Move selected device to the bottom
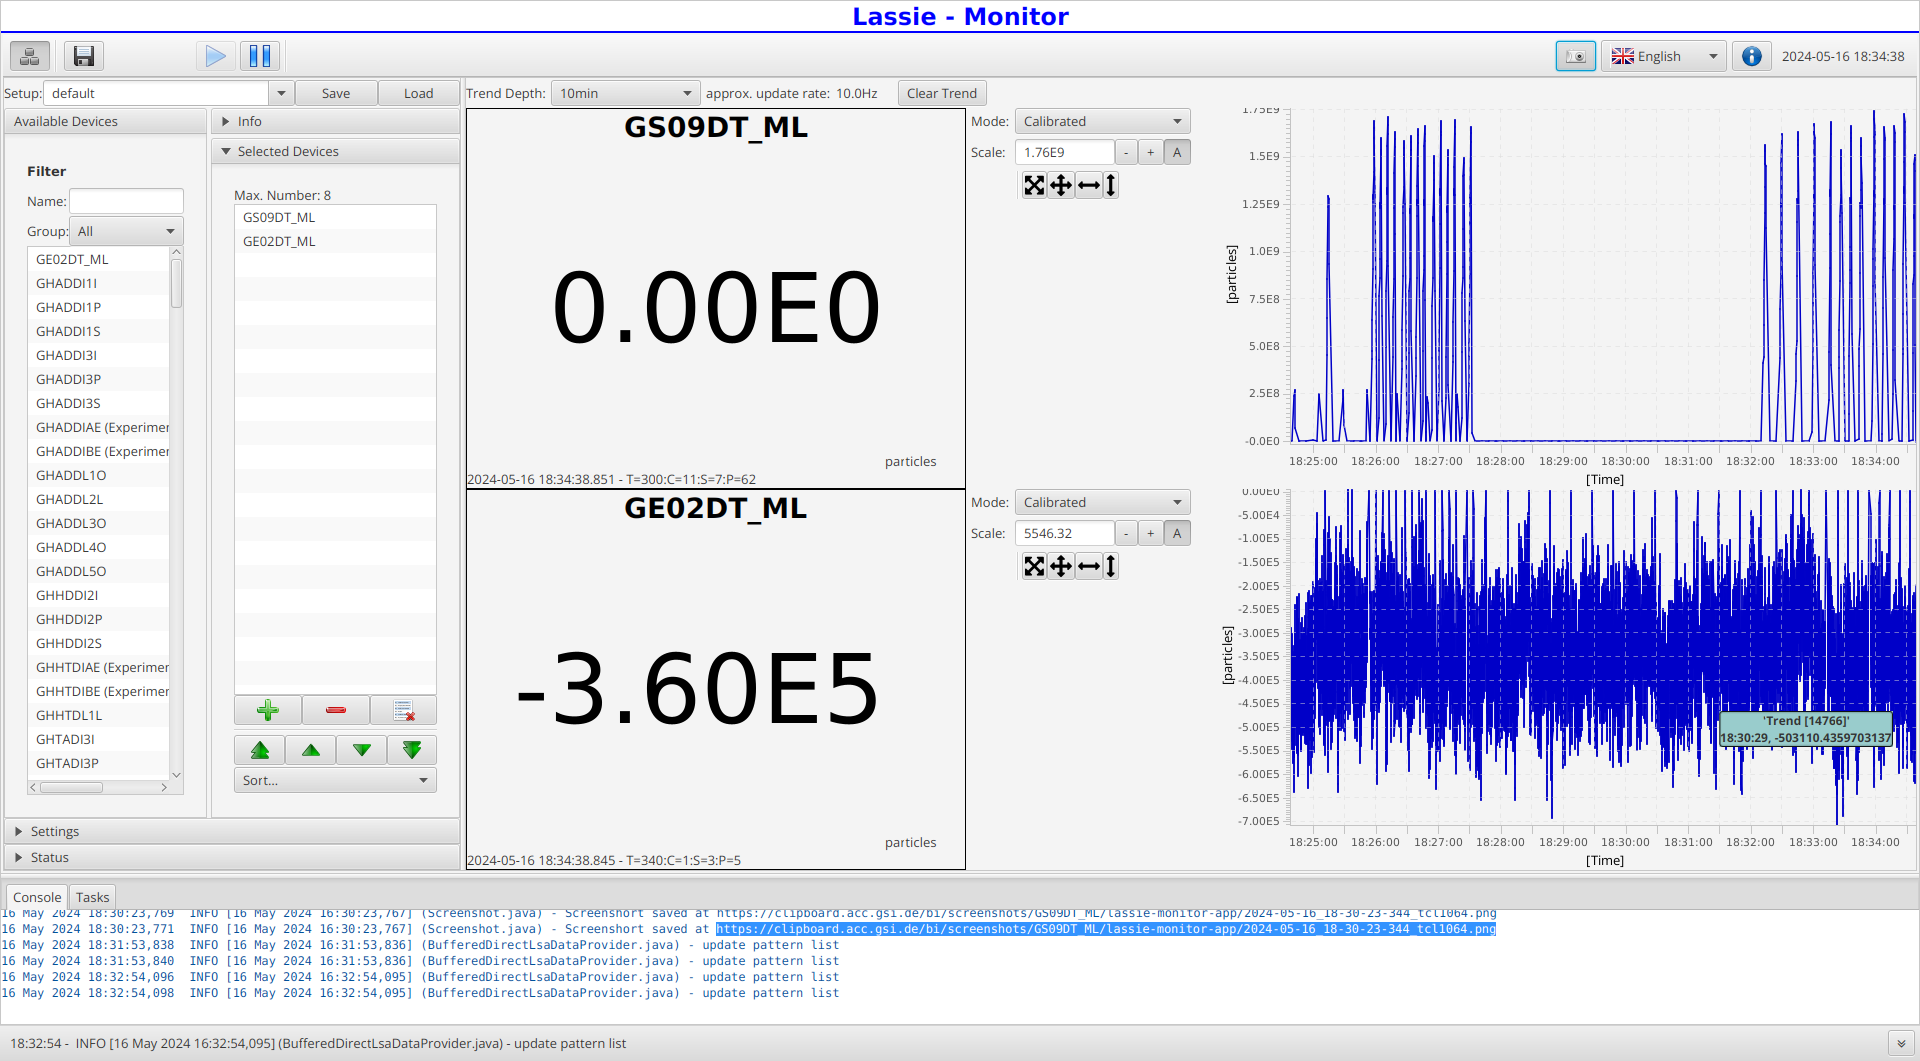 tap(412, 750)
